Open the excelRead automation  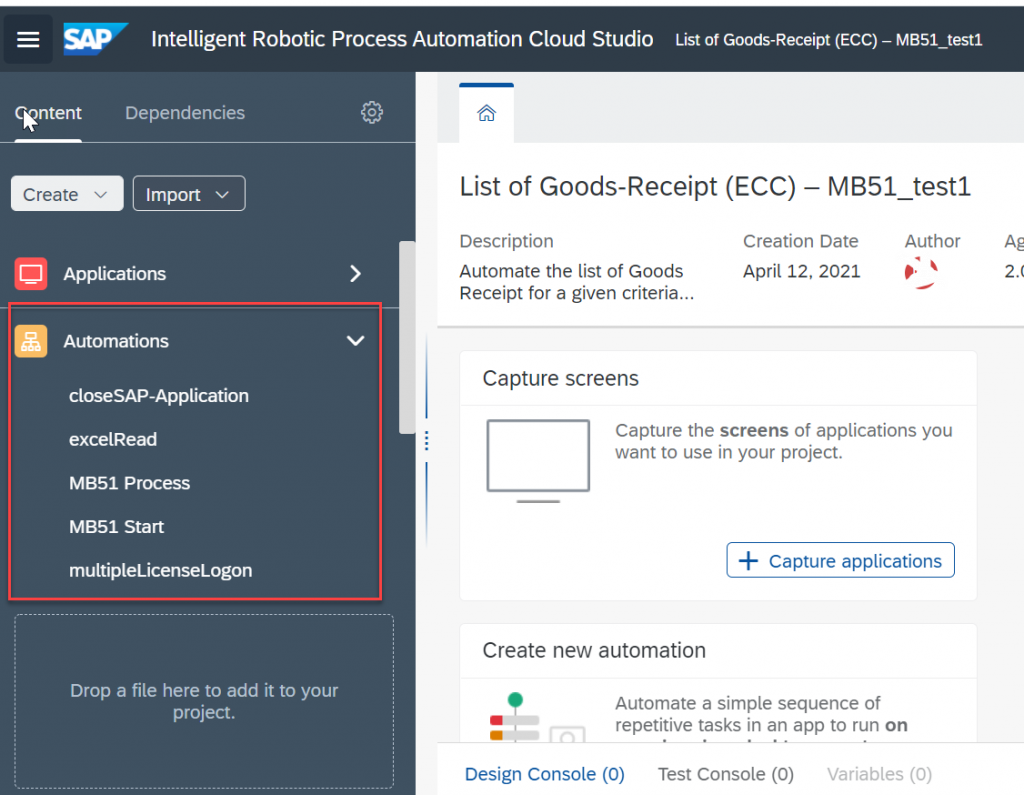pyautogui.click(x=113, y=440)
